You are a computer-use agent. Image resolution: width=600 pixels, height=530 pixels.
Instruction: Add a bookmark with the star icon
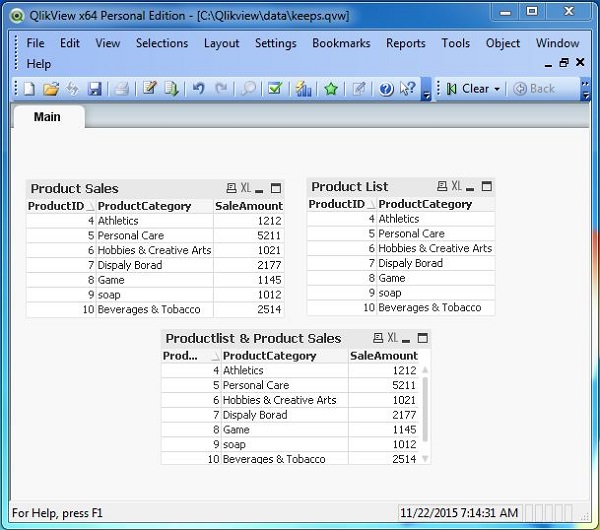[x=331, y=89]
